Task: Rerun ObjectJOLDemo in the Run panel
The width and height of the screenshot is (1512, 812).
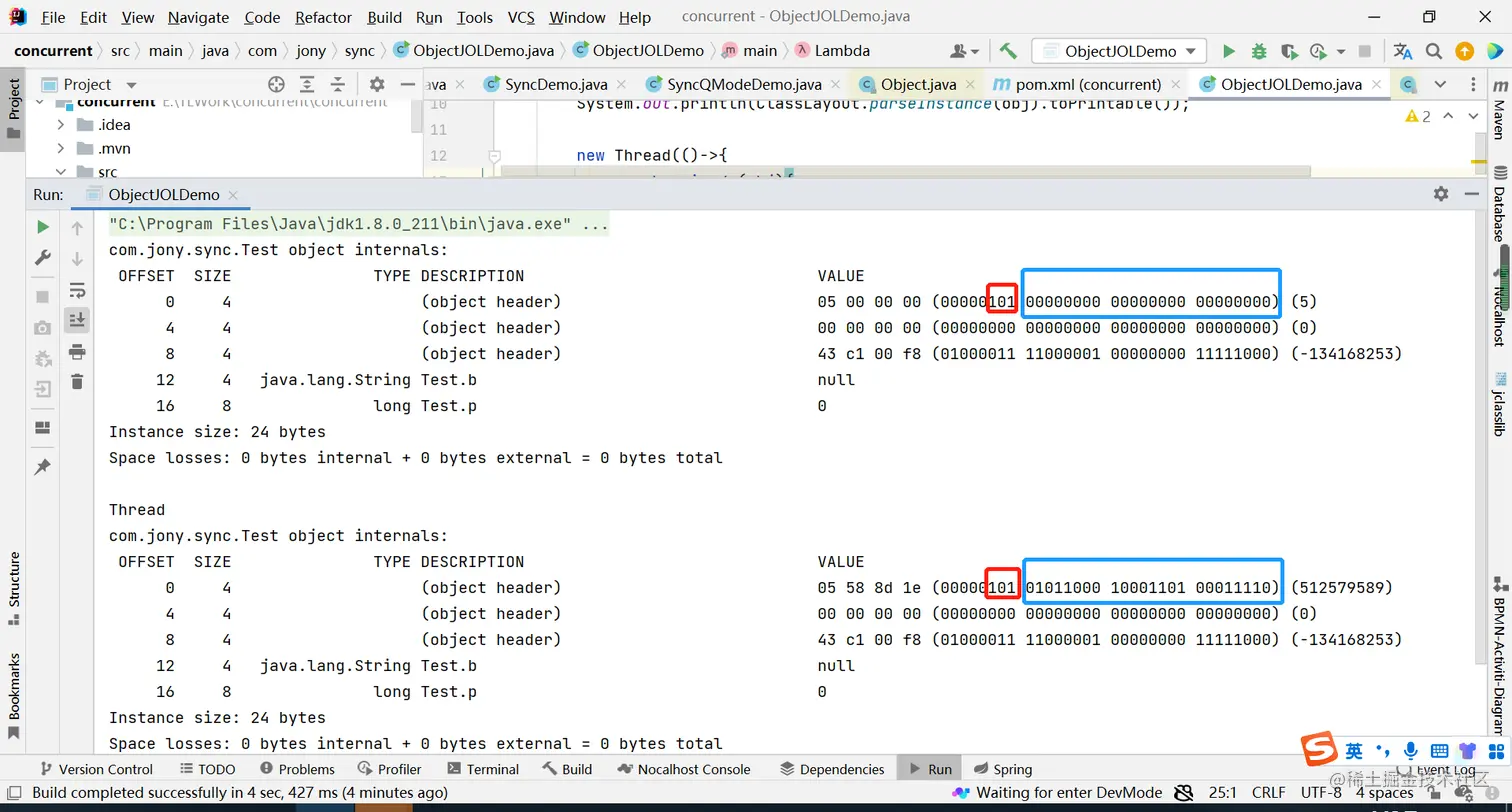Action: (x=43, y=228)
